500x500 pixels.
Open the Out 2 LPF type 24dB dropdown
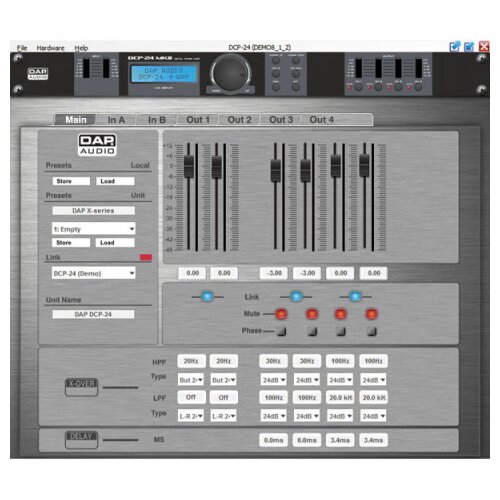(x=307, y=416)
